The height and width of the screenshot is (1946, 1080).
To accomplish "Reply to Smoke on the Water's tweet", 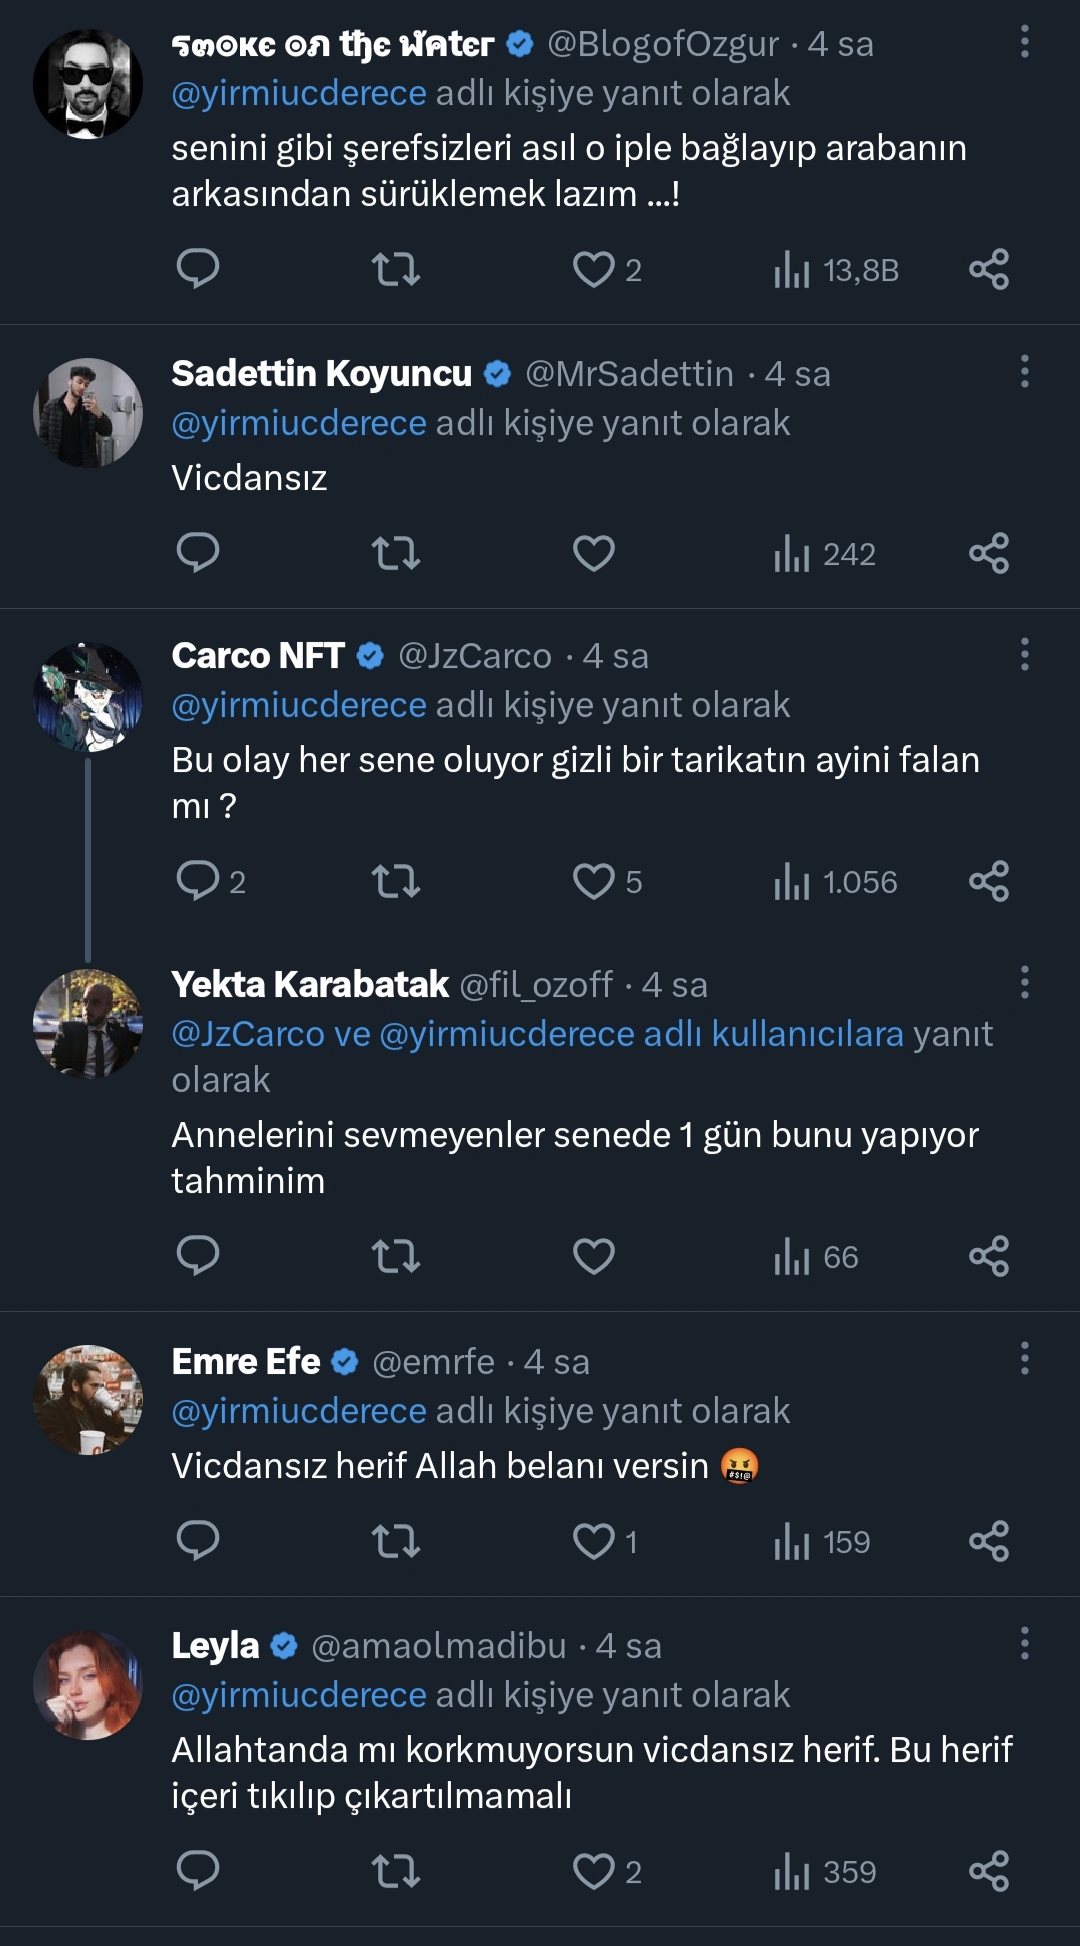I will click(198, 269).
